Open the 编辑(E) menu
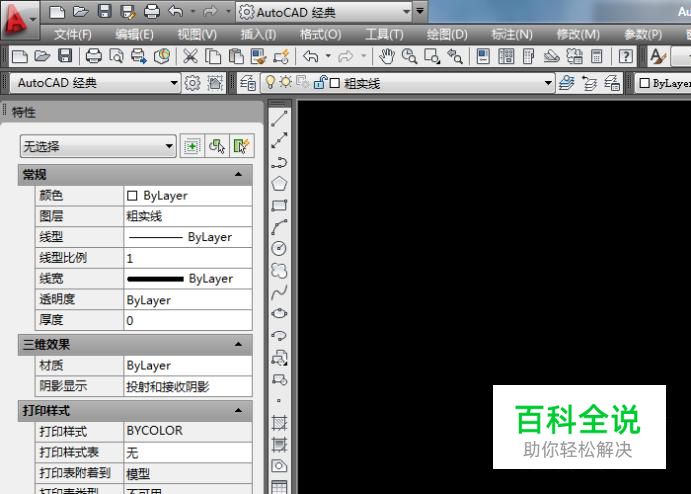The image size is (691, 494). (x=134, y=34)
